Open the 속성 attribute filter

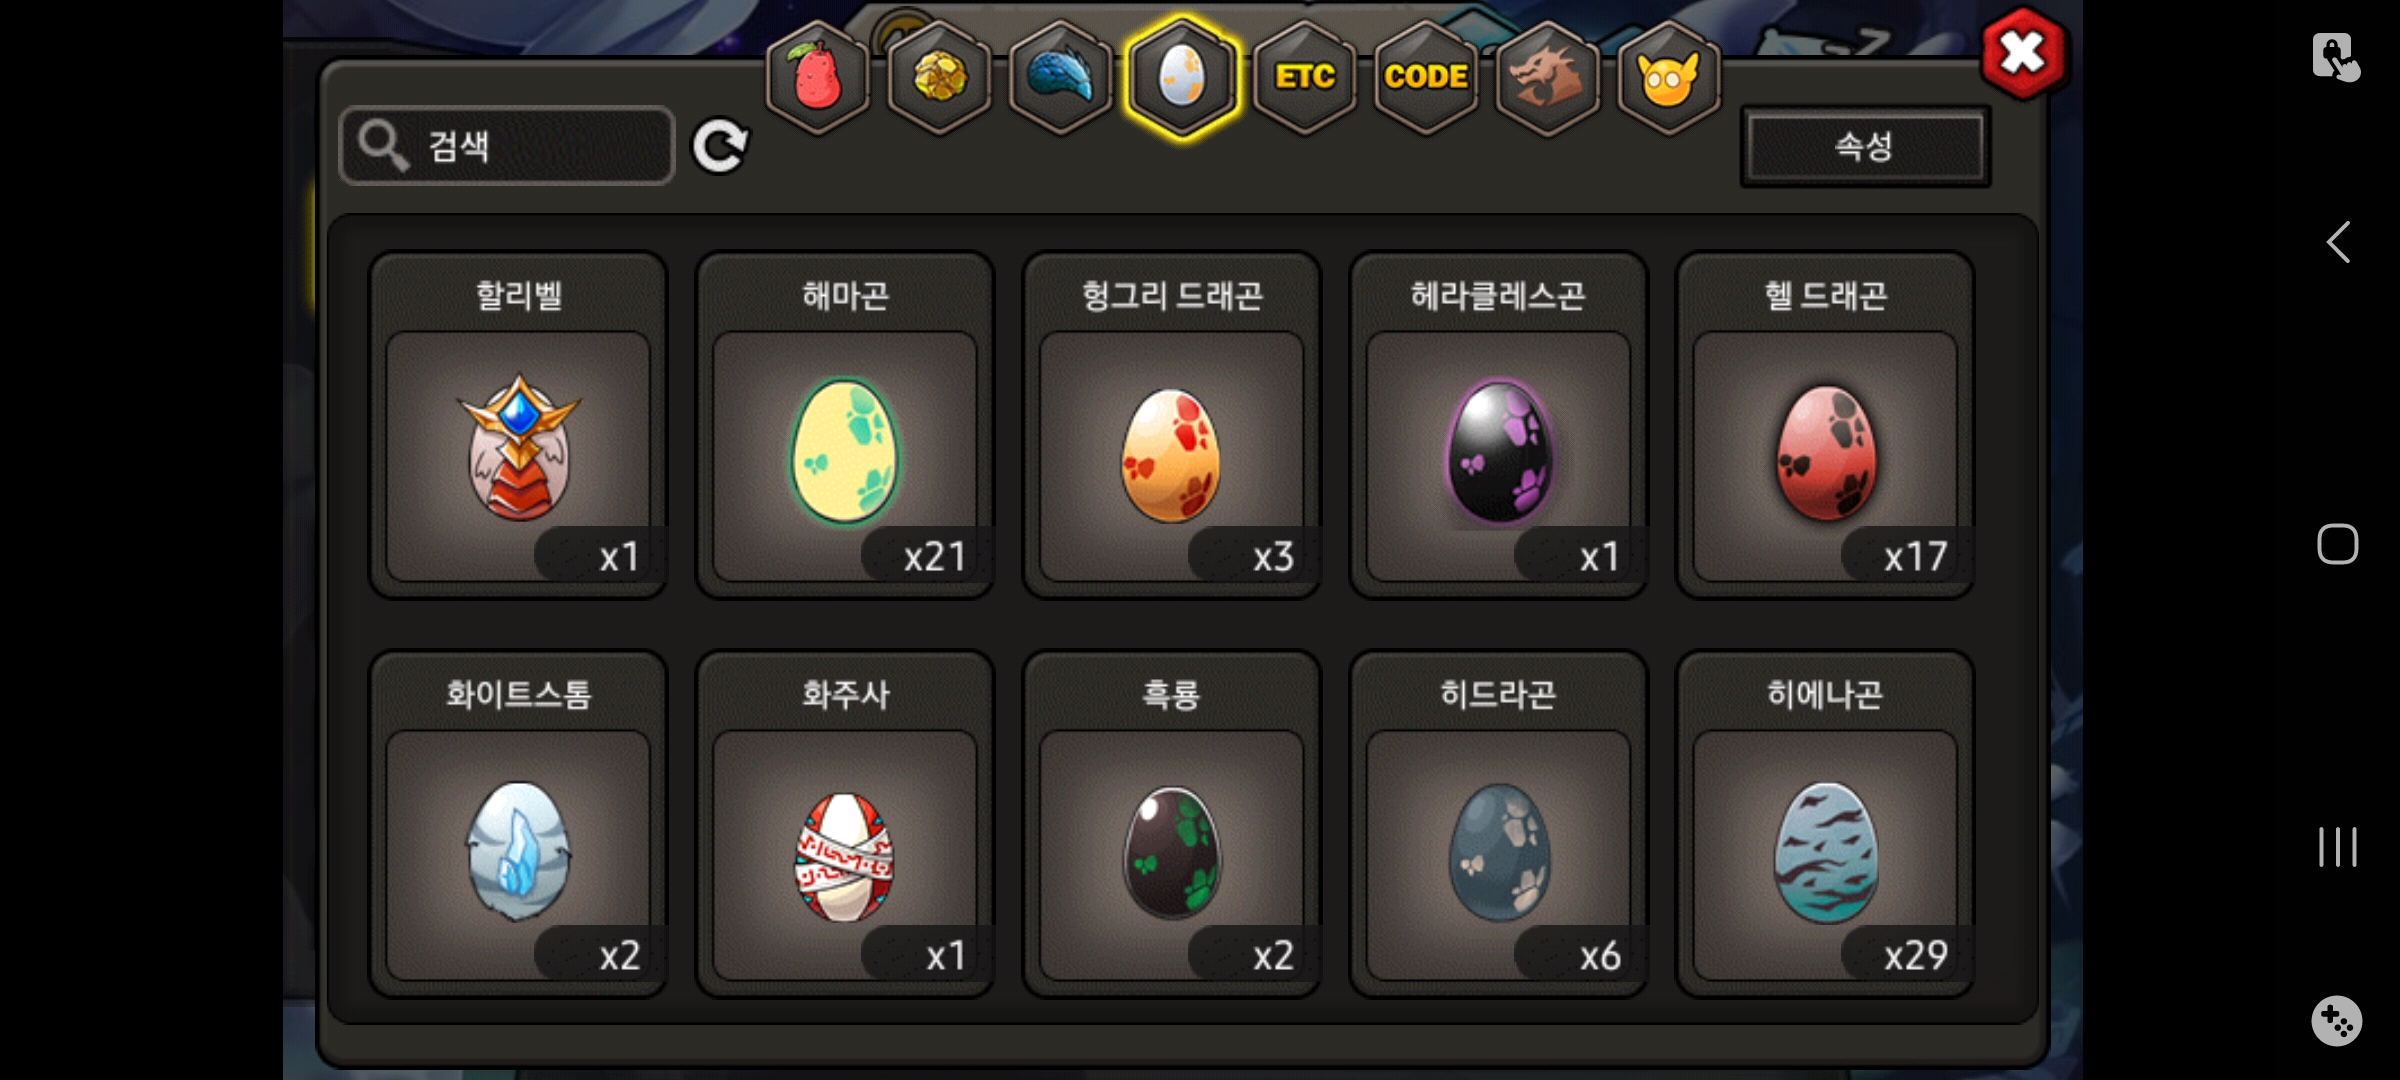[1865, 146]
